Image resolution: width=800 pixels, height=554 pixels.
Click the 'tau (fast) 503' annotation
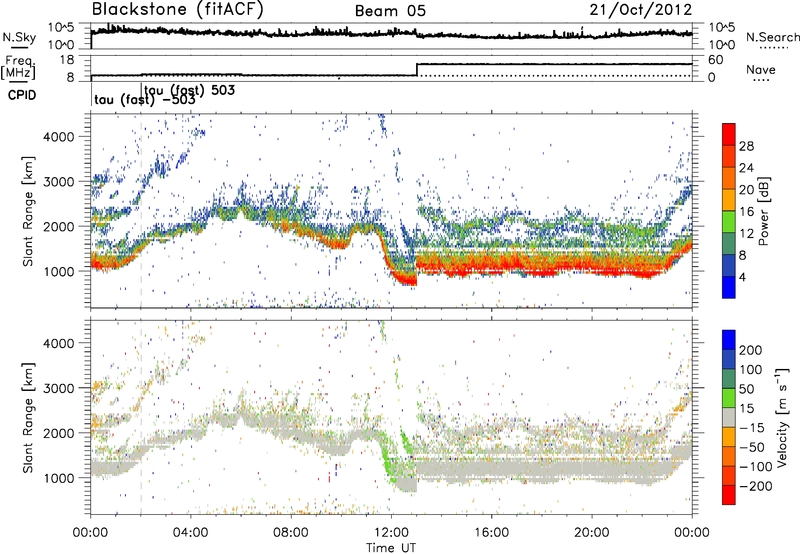(189, 90)
